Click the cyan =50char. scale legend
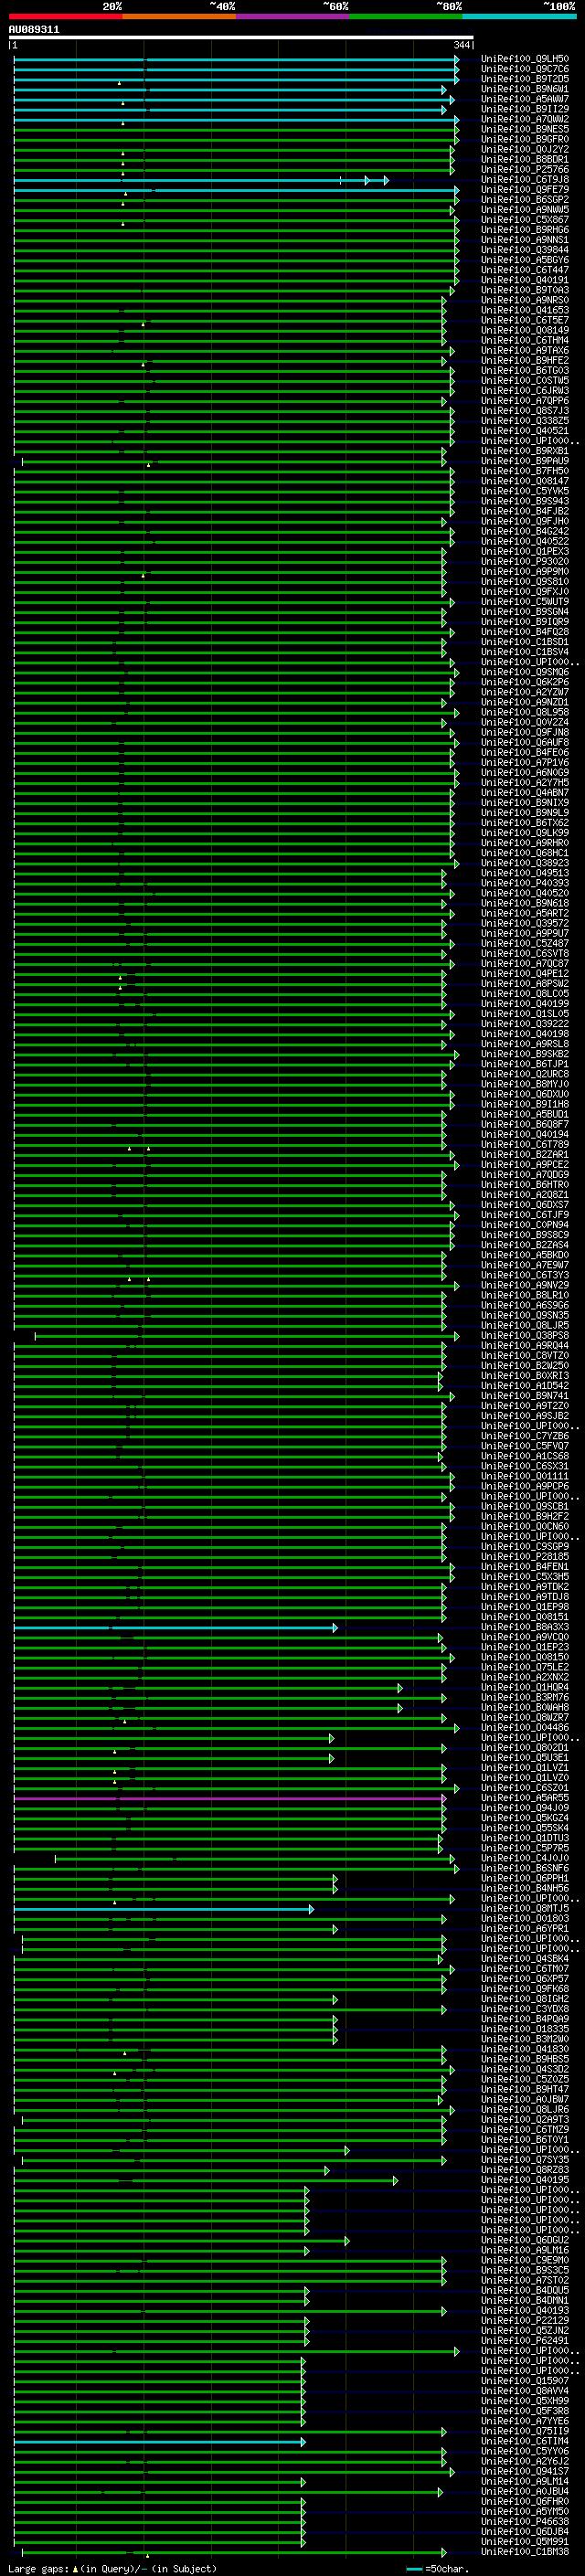 pyautogui.click(x=440, y=2569)
